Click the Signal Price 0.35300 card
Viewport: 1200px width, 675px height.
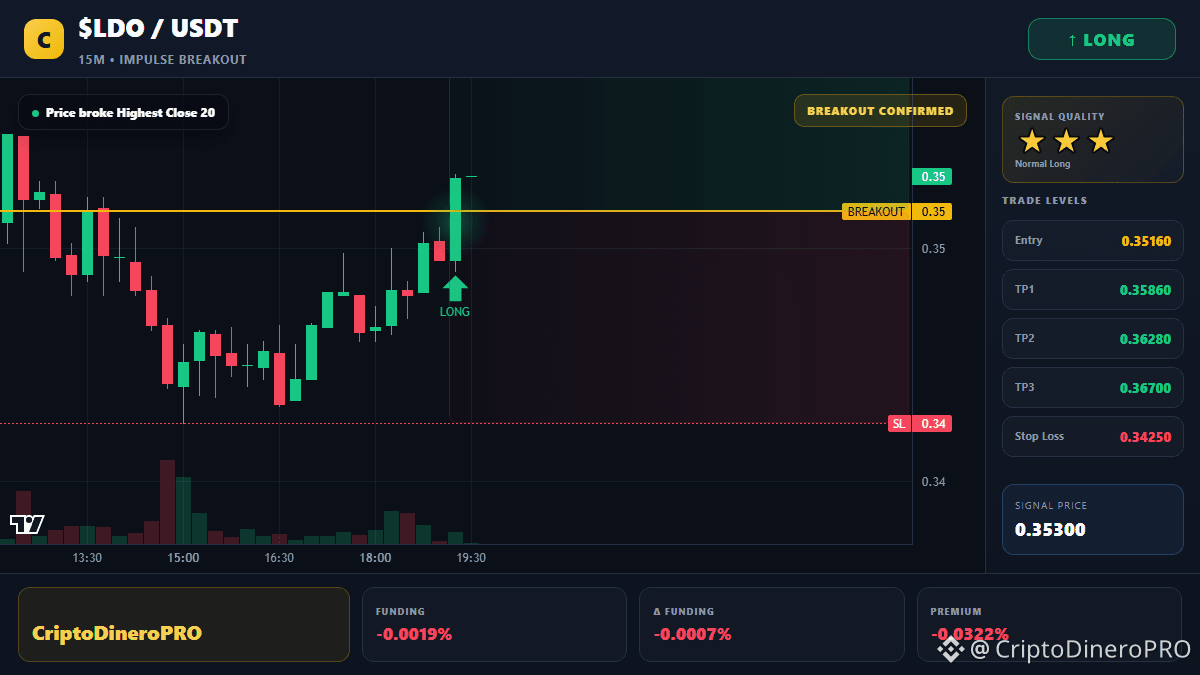point(1093,519)
